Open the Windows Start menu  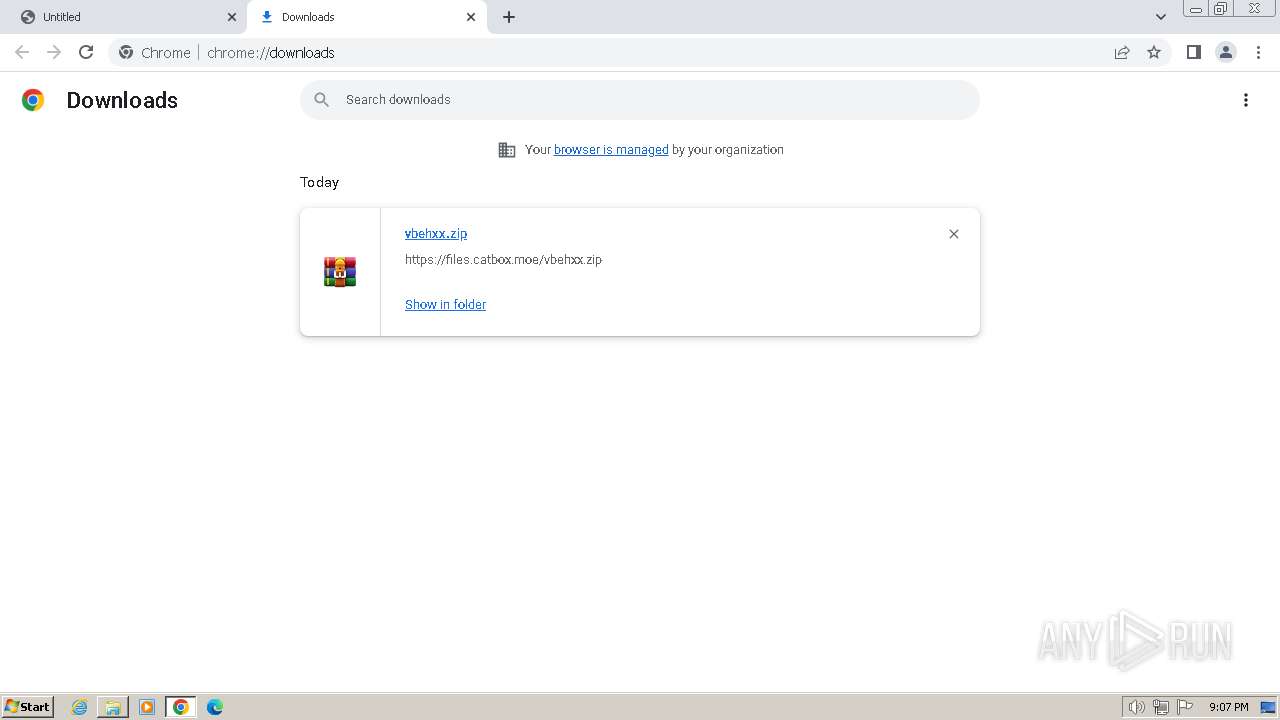tap(28, 707)
